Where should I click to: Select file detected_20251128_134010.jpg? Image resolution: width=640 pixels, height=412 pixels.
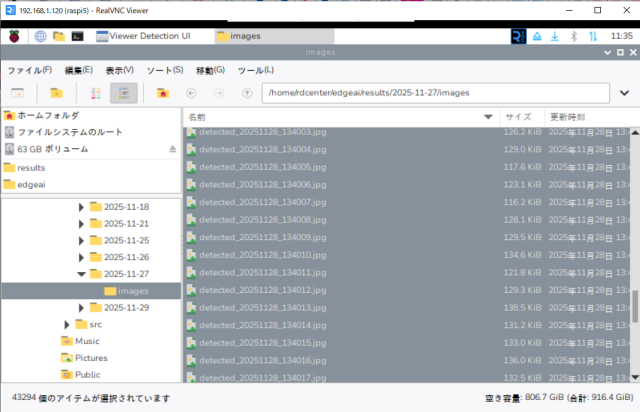(256, 255)
